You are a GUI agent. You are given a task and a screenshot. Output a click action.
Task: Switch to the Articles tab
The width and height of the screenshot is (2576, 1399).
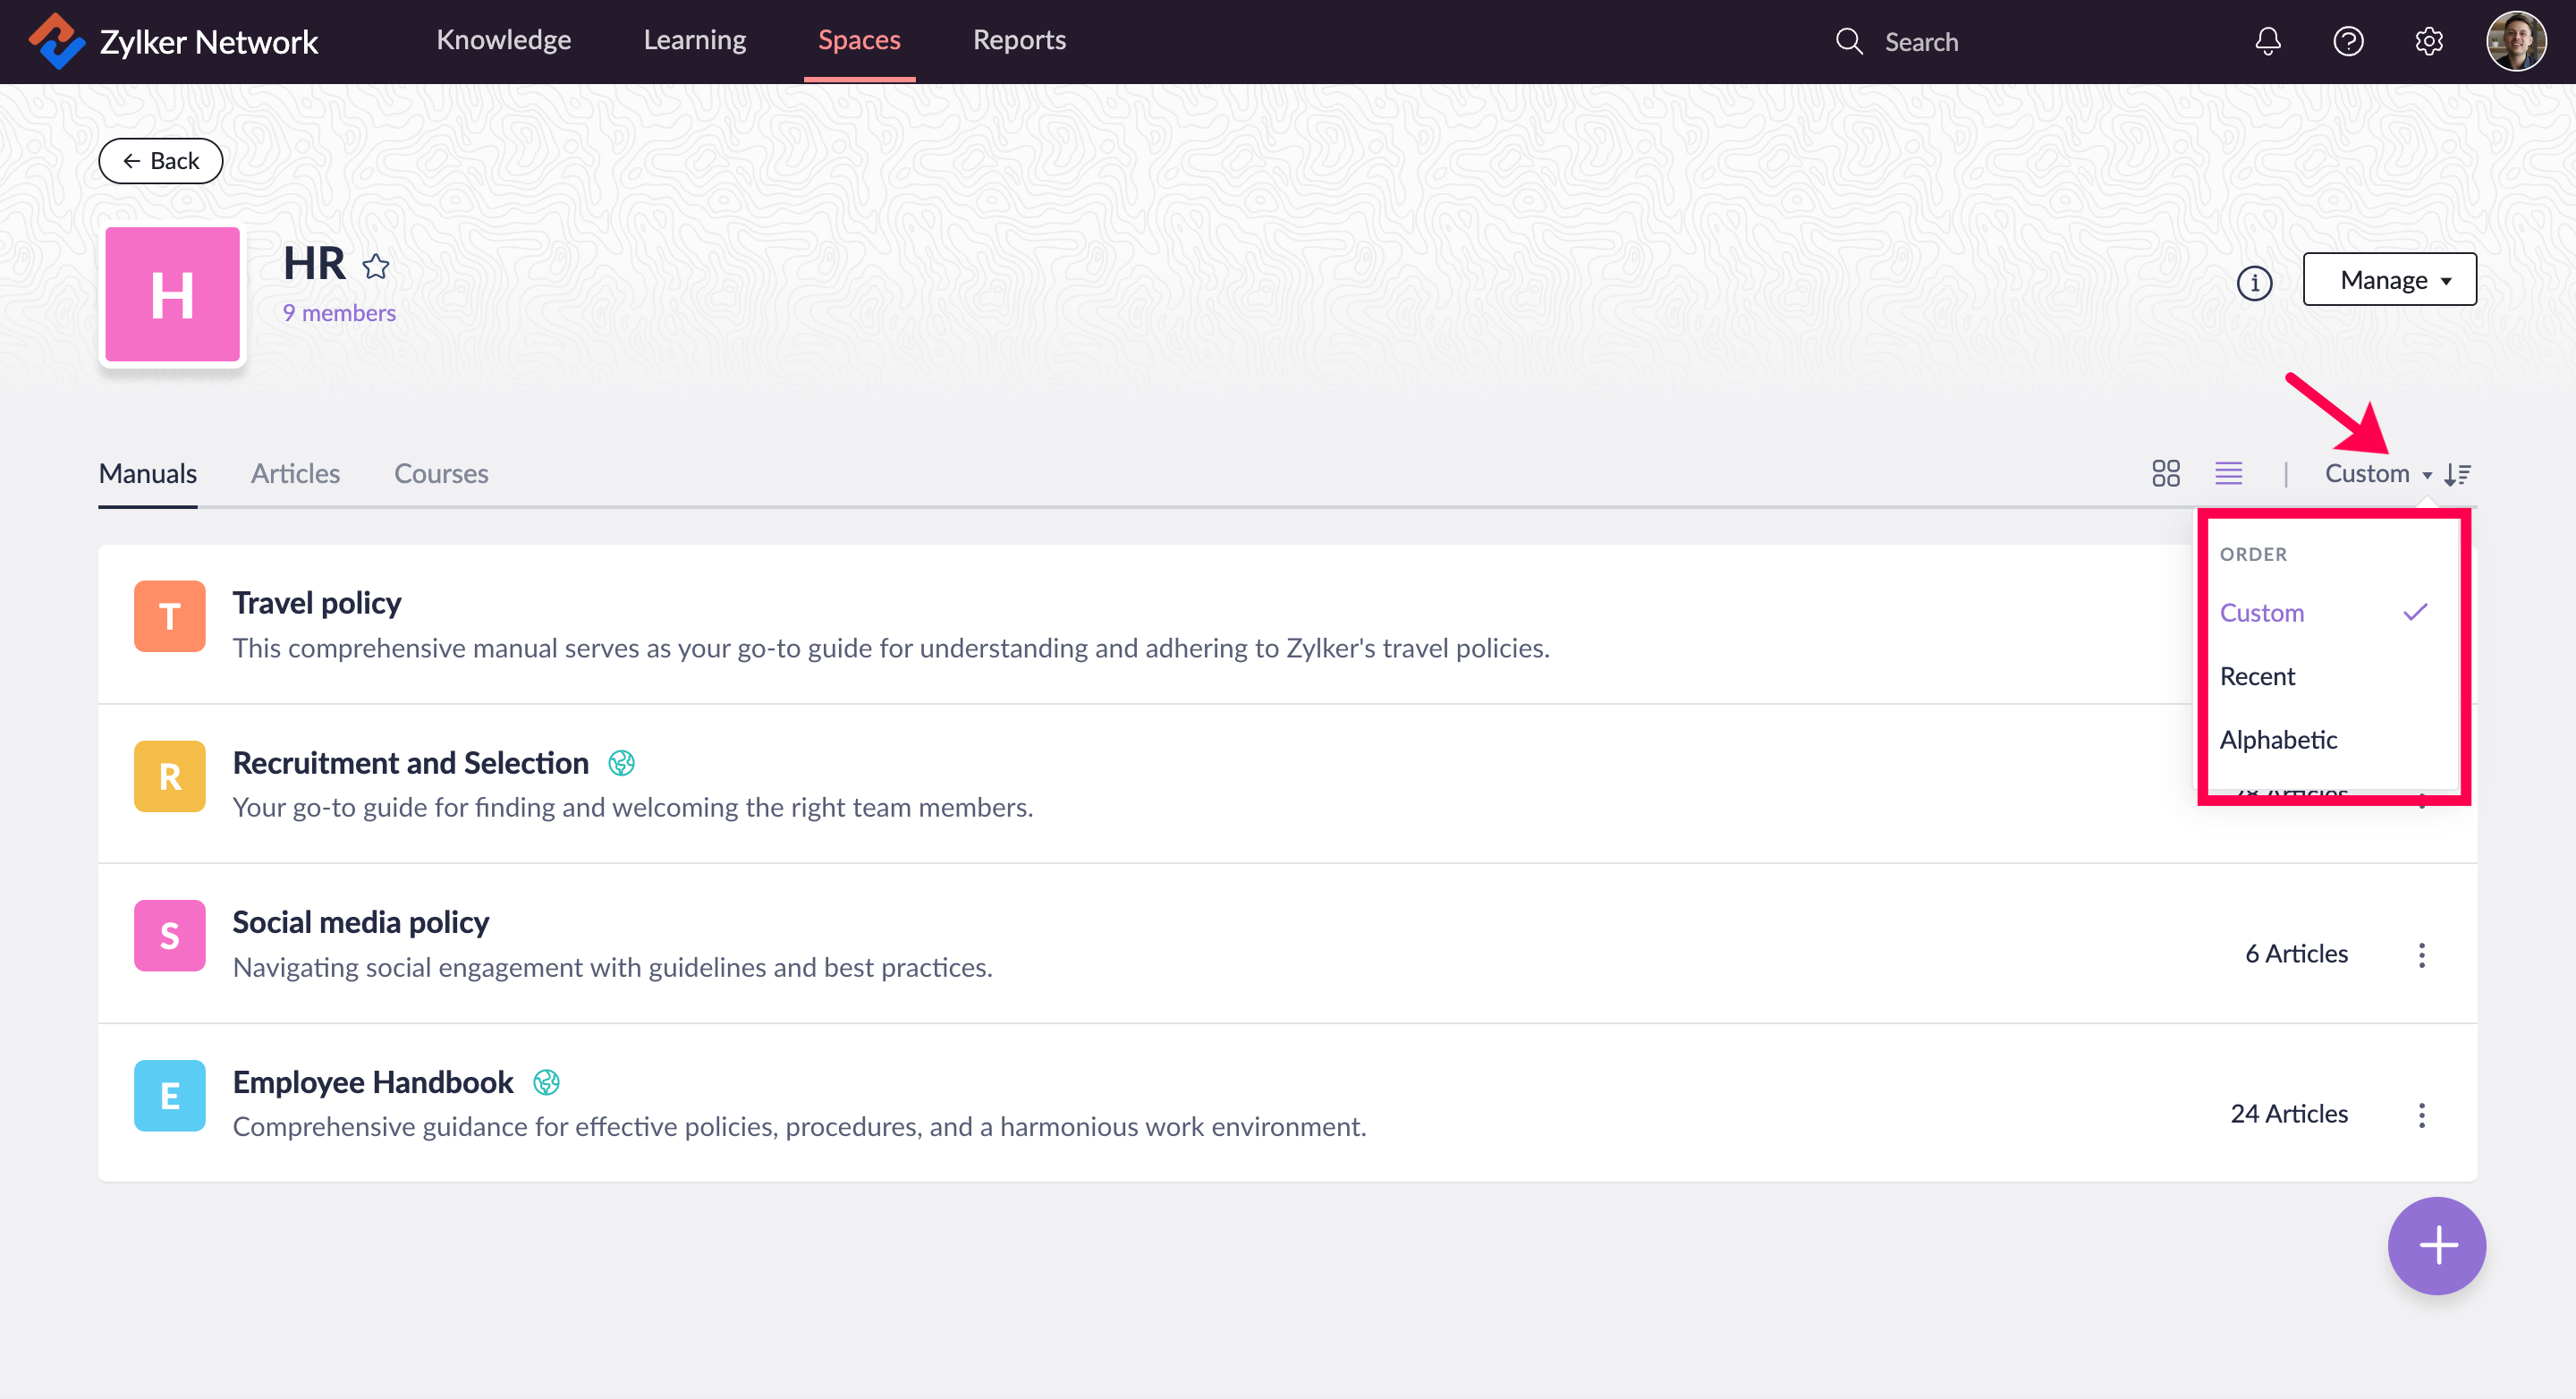(295, 473)
